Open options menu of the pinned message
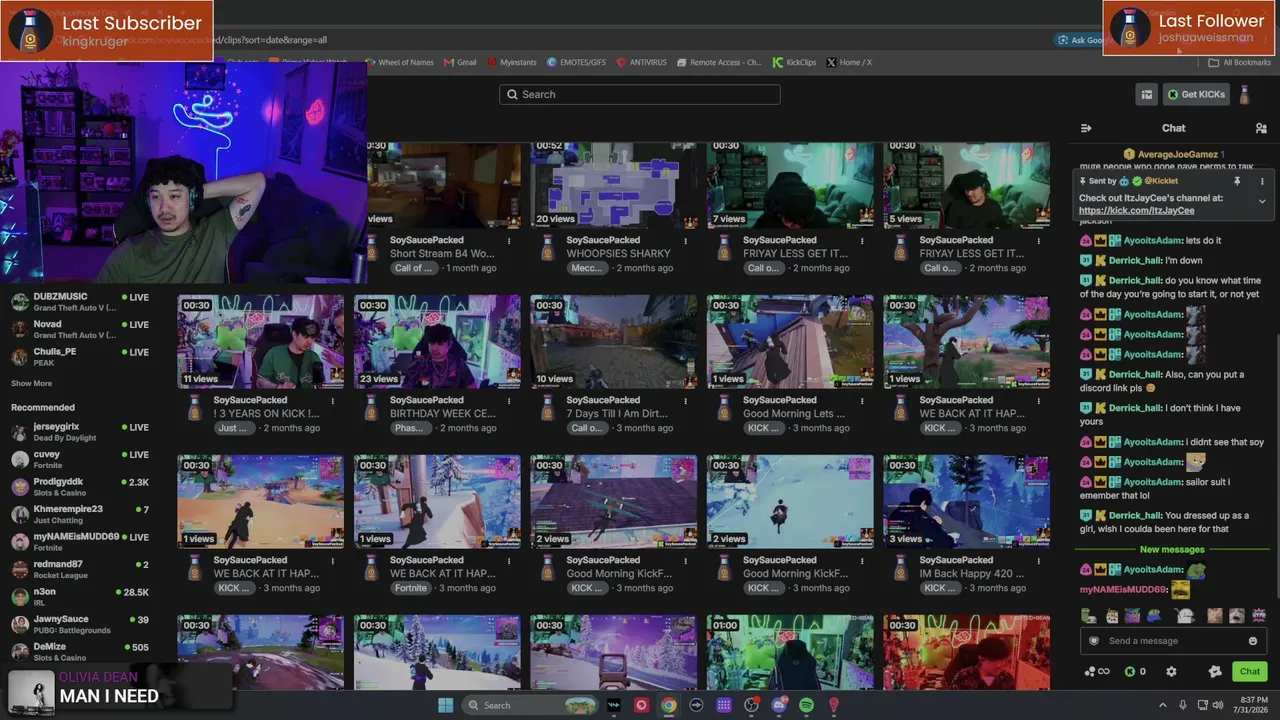This screenshot has width=1280, height=720. point(1262,181)
